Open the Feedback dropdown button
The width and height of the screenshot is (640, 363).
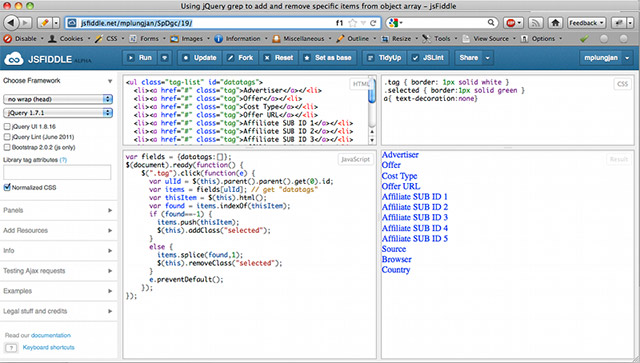[x=587, y=23]
